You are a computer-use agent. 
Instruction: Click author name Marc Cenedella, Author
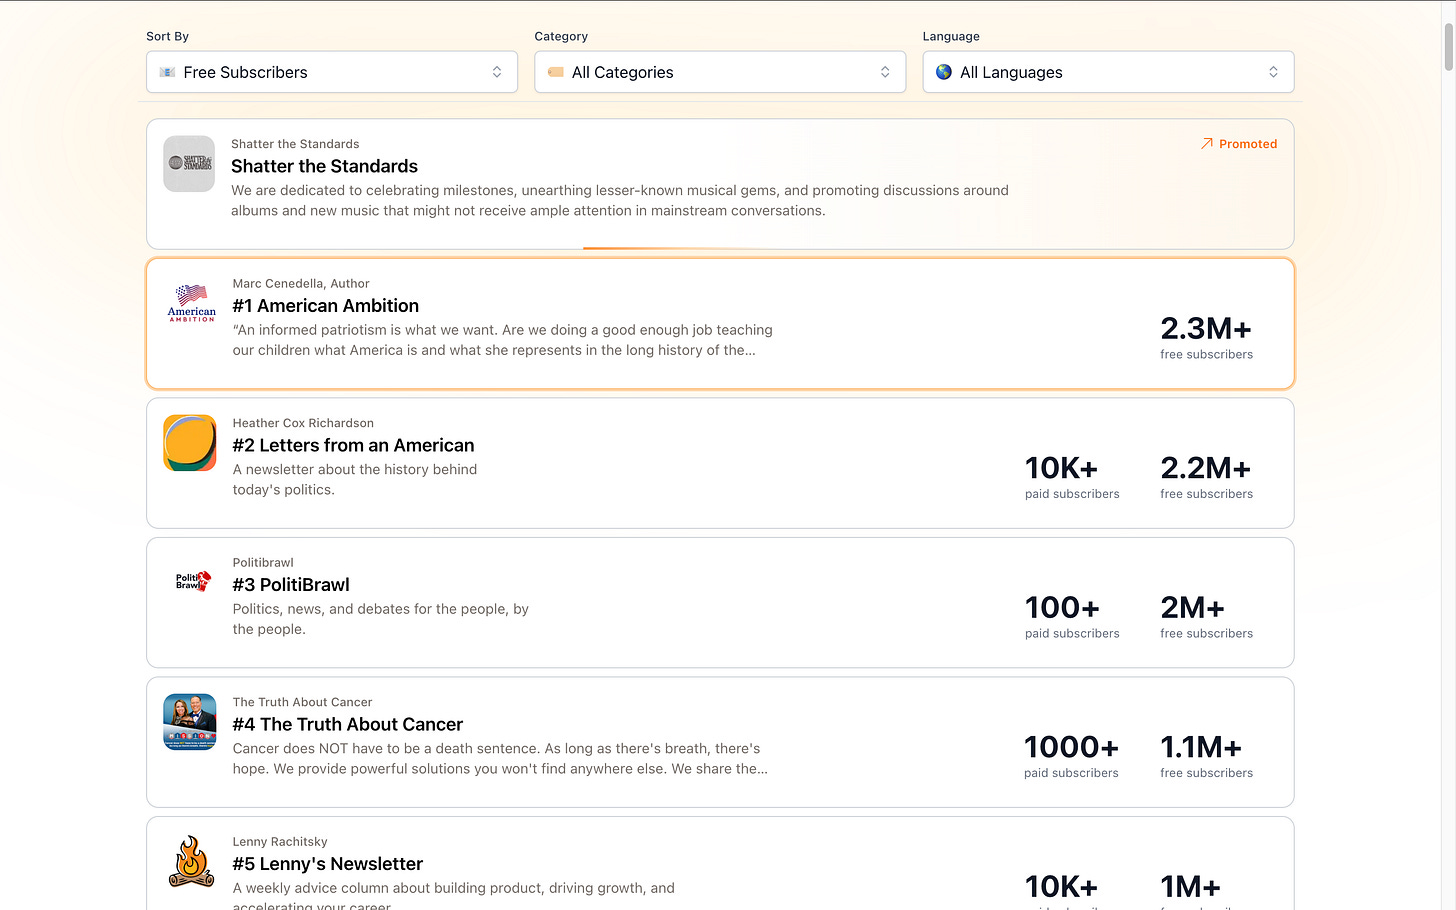click(x=301, y=284)
